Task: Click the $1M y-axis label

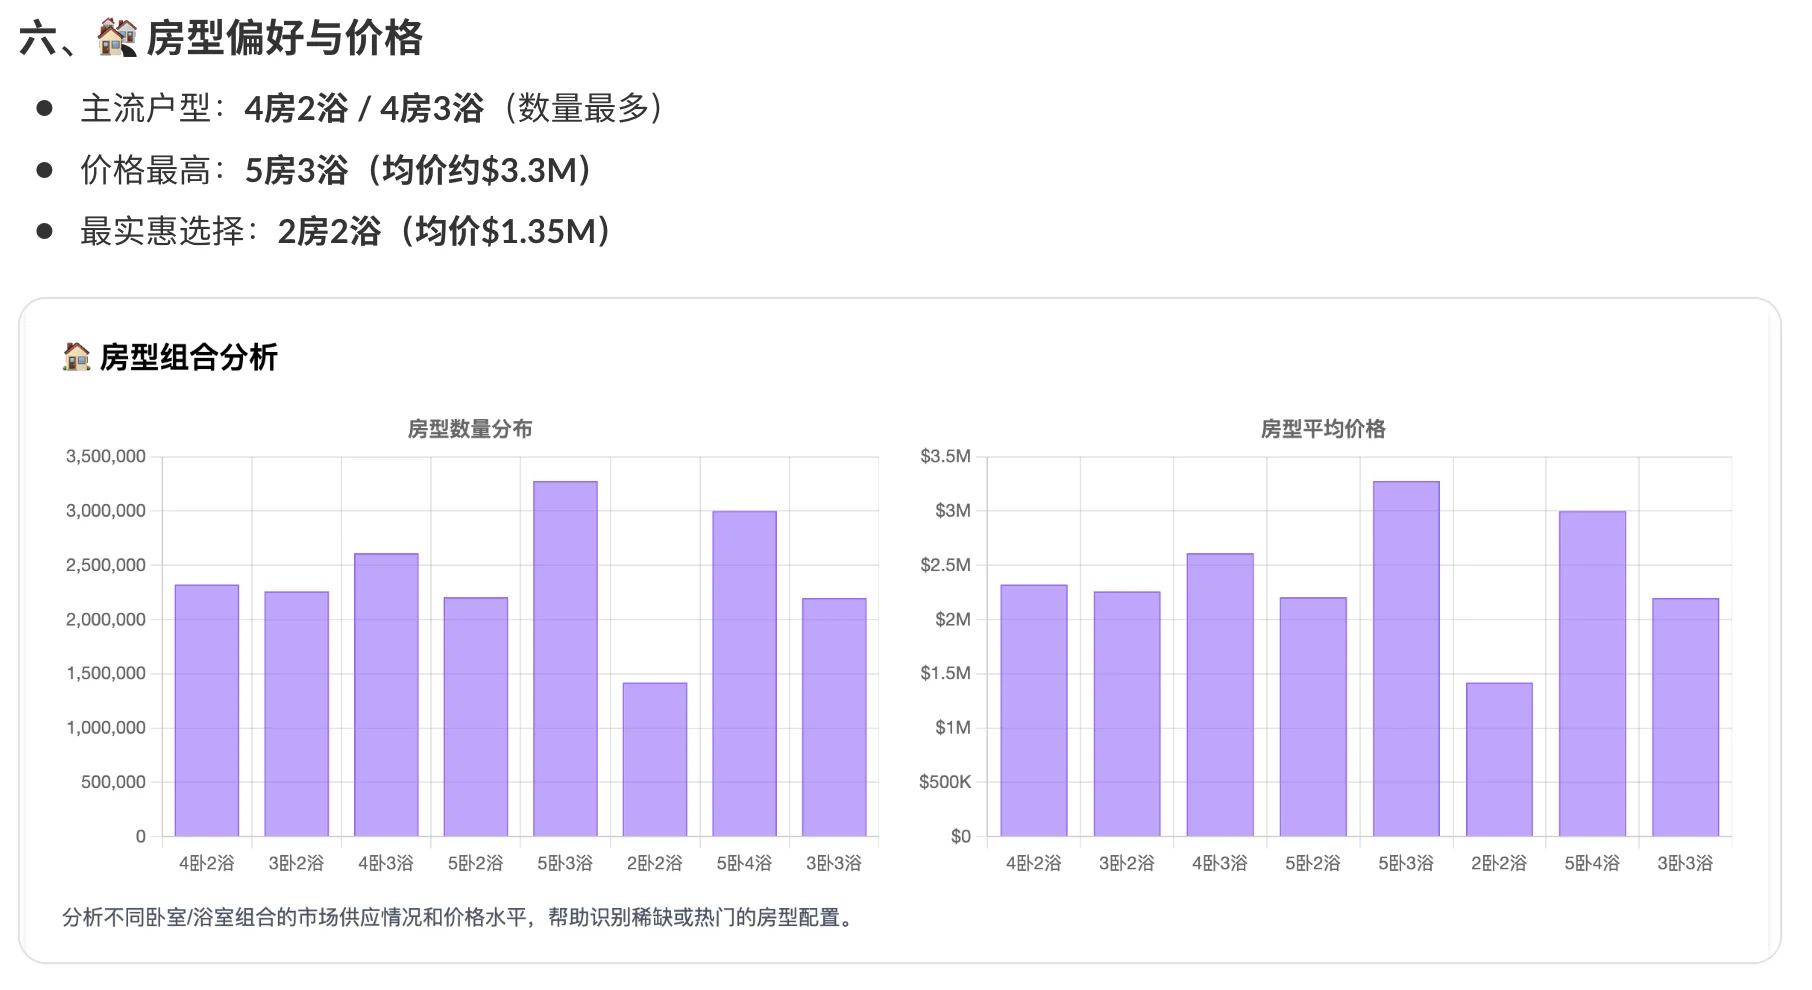Action: tap(953, 728)
